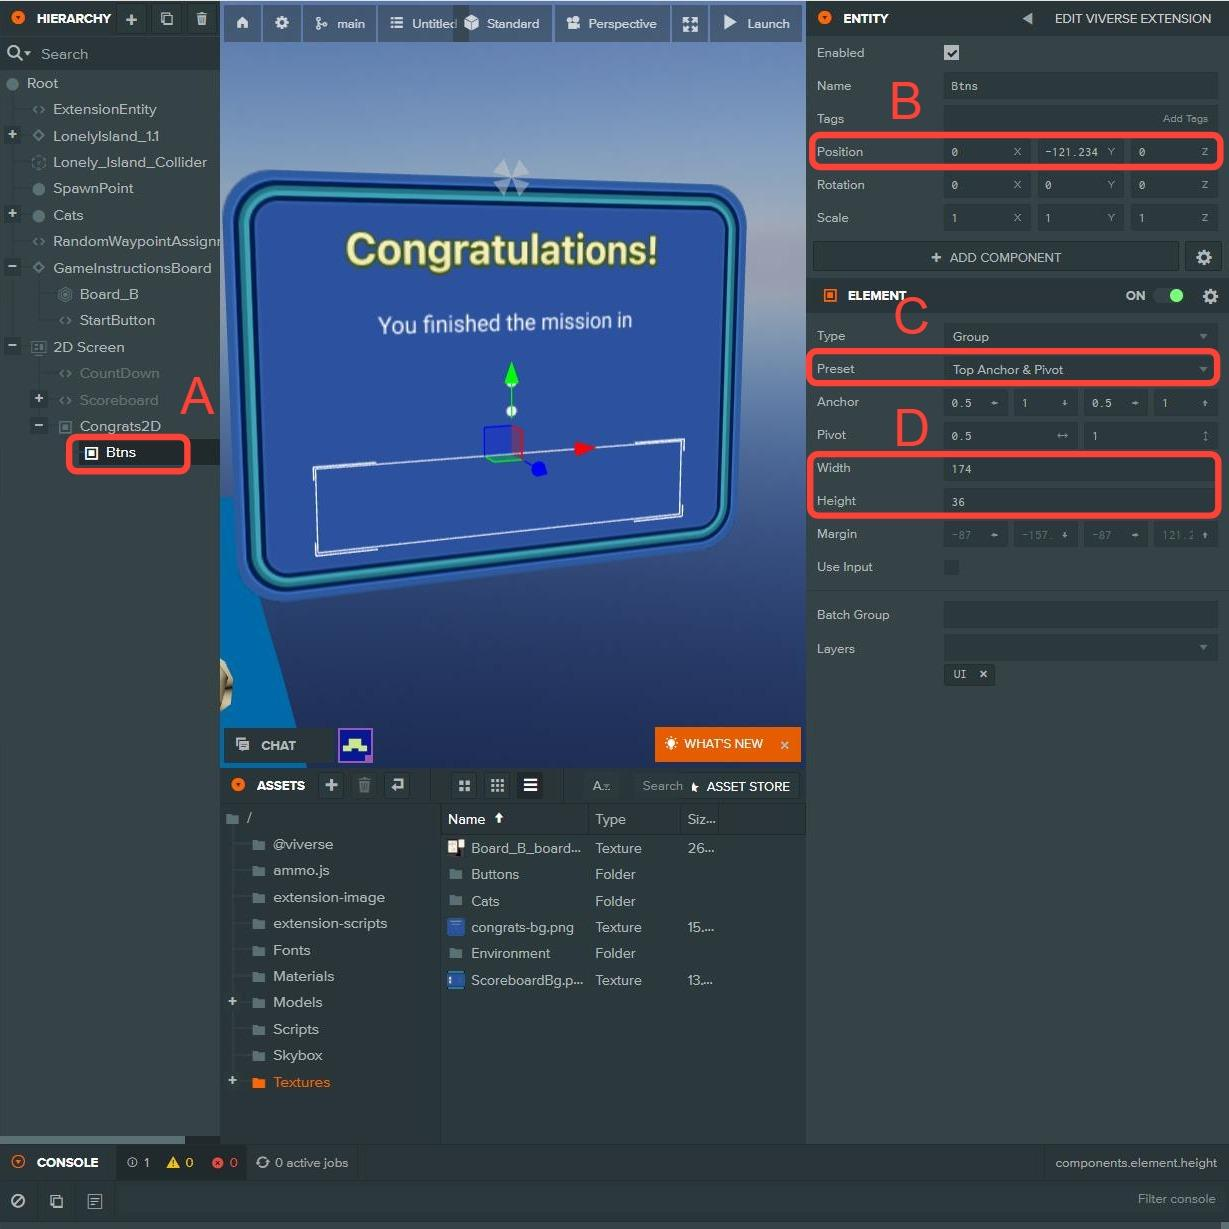Duplicate entity using Hierarchy copy icon
The height and width of the screenshot is (1229, 1229).
(167, 19)
